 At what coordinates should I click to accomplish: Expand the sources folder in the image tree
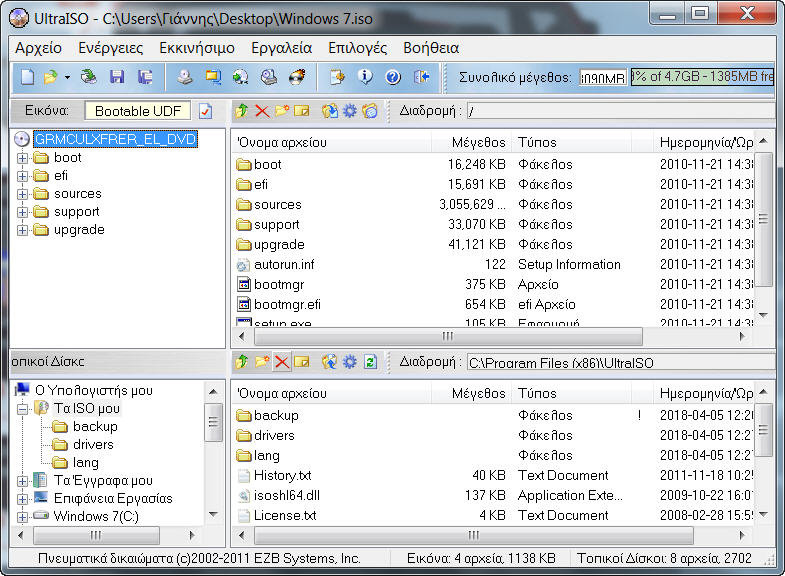coord(23,194)
